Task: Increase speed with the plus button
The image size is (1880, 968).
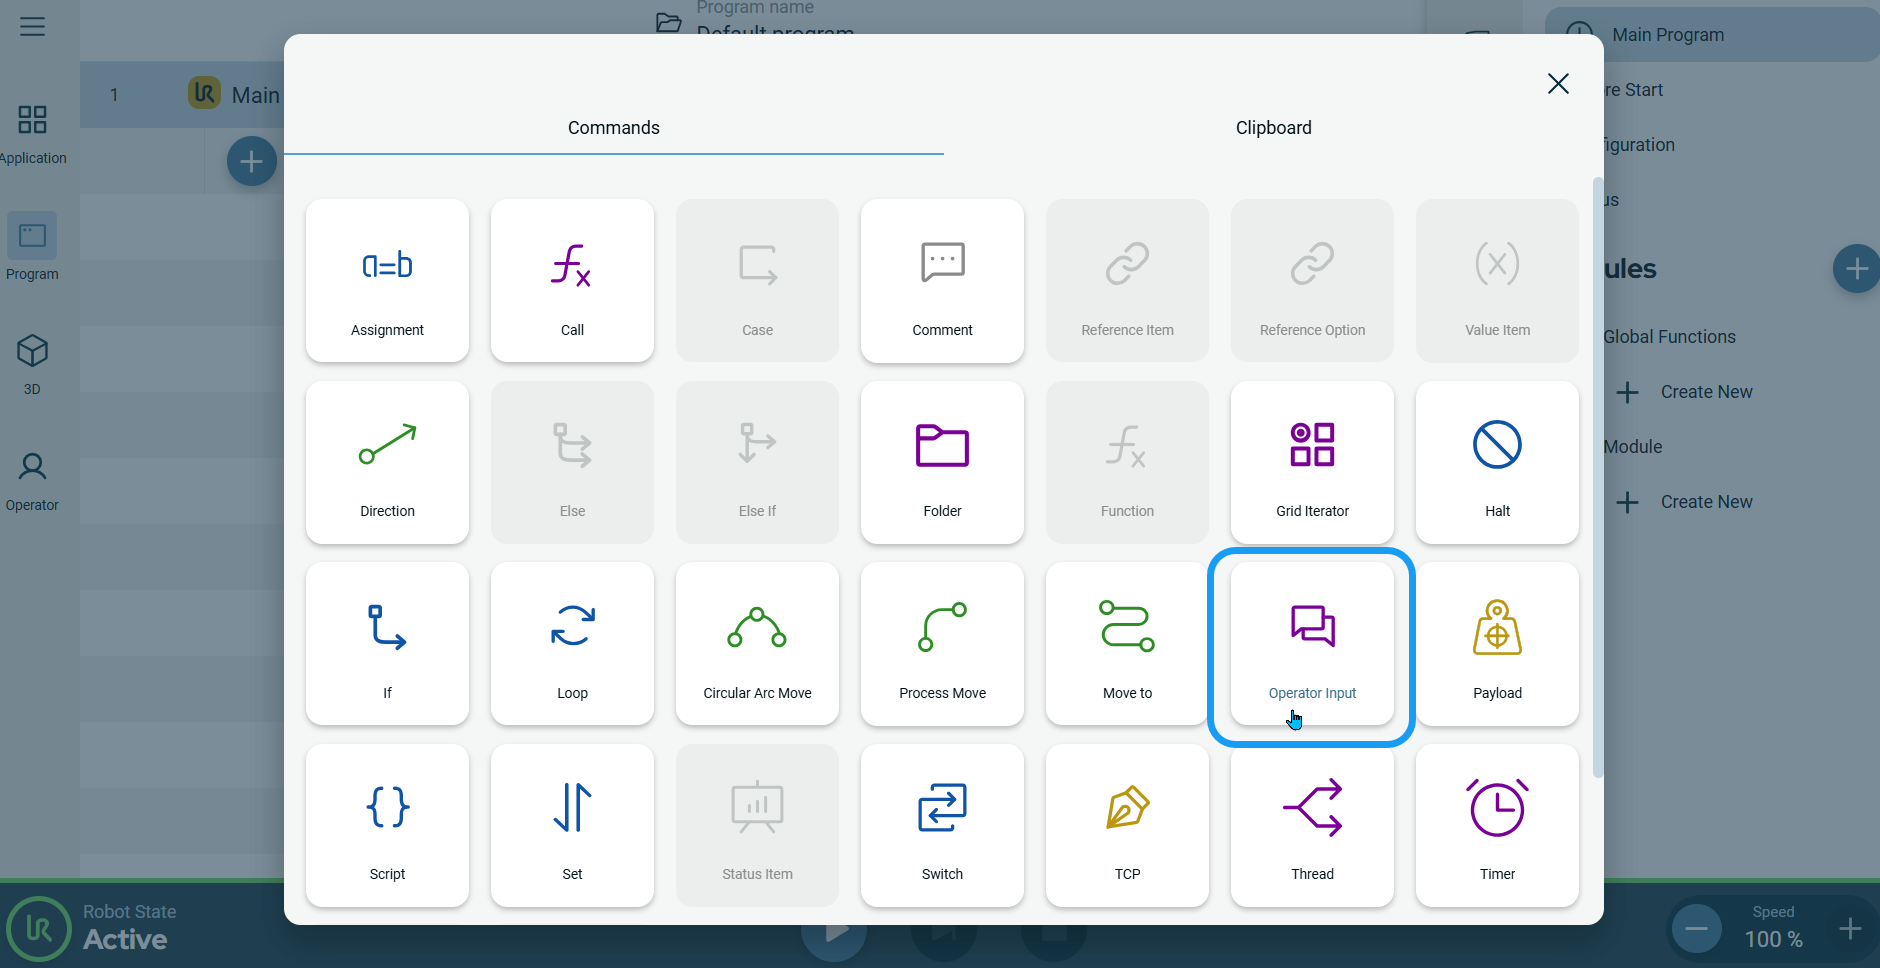Action: tap(1849, 929)
